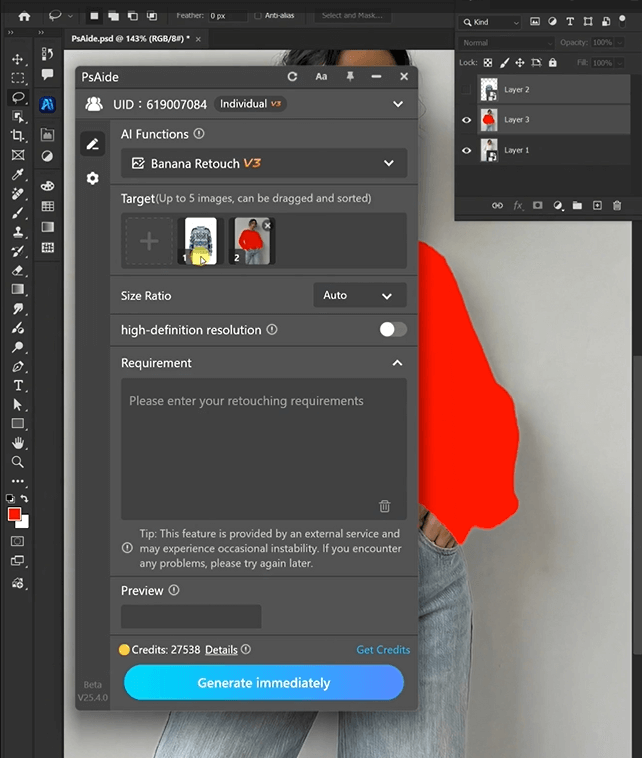
Task: Add layer mask in Layers panel
Action: tap(537, 205)
